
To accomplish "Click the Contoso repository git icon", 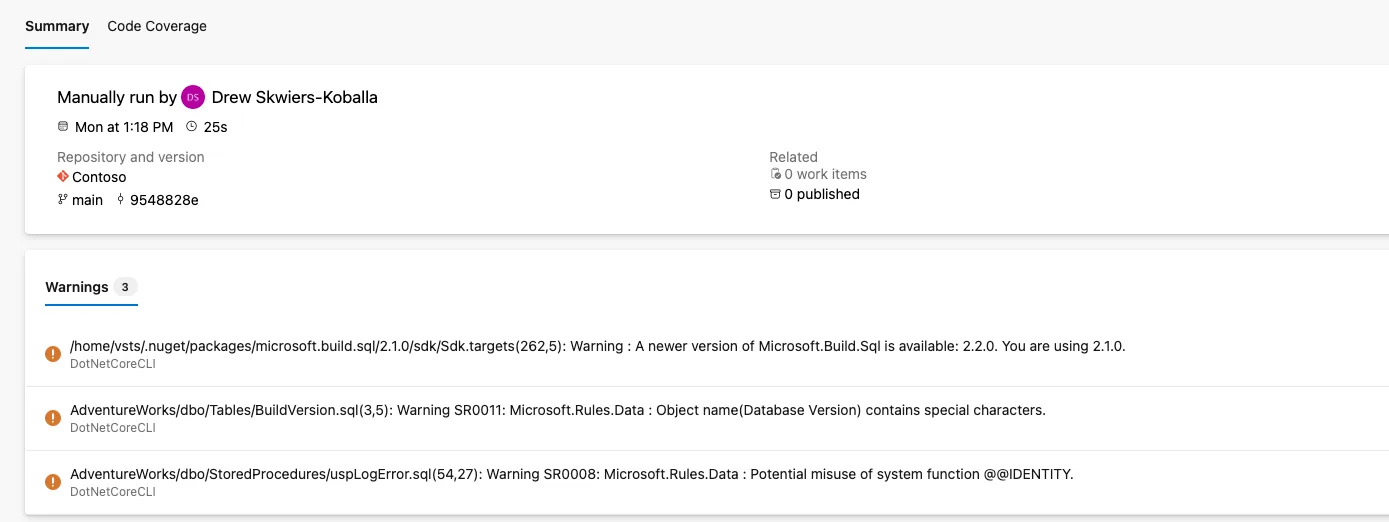I will click(x=63, y=177).
